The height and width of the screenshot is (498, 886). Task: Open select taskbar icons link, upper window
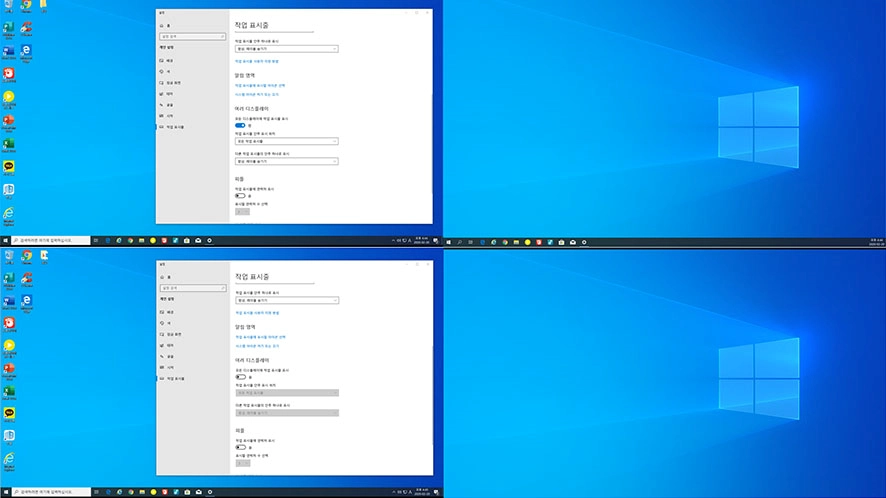[x=260, y=85]
